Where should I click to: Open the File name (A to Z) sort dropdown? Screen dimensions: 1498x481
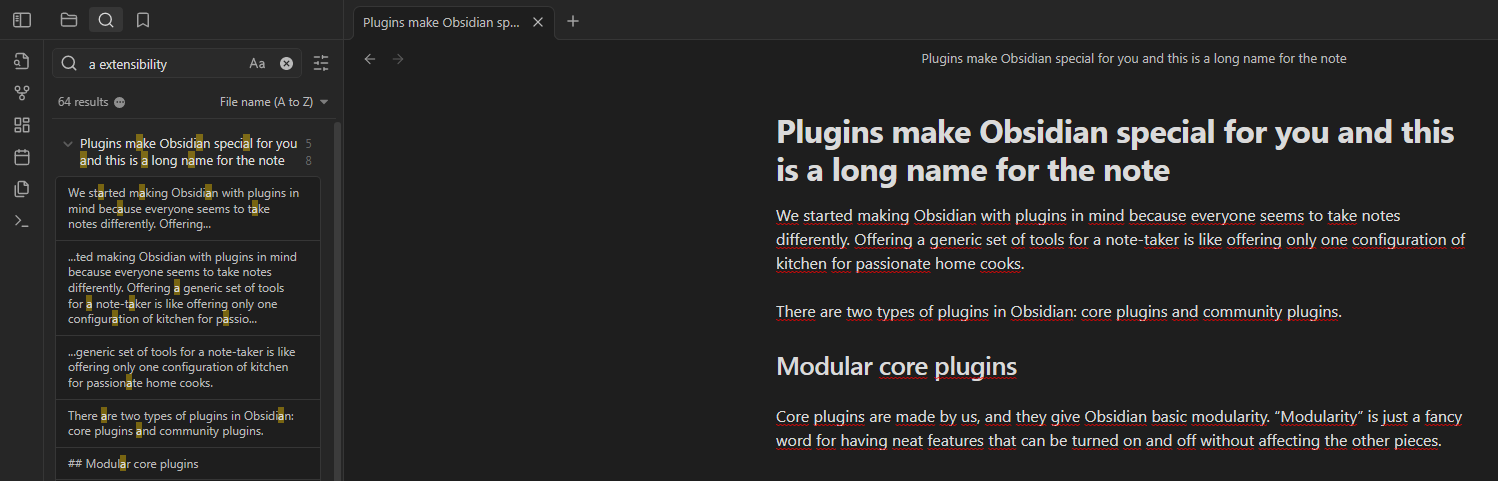pyautogui.click(x=274, y=102)
